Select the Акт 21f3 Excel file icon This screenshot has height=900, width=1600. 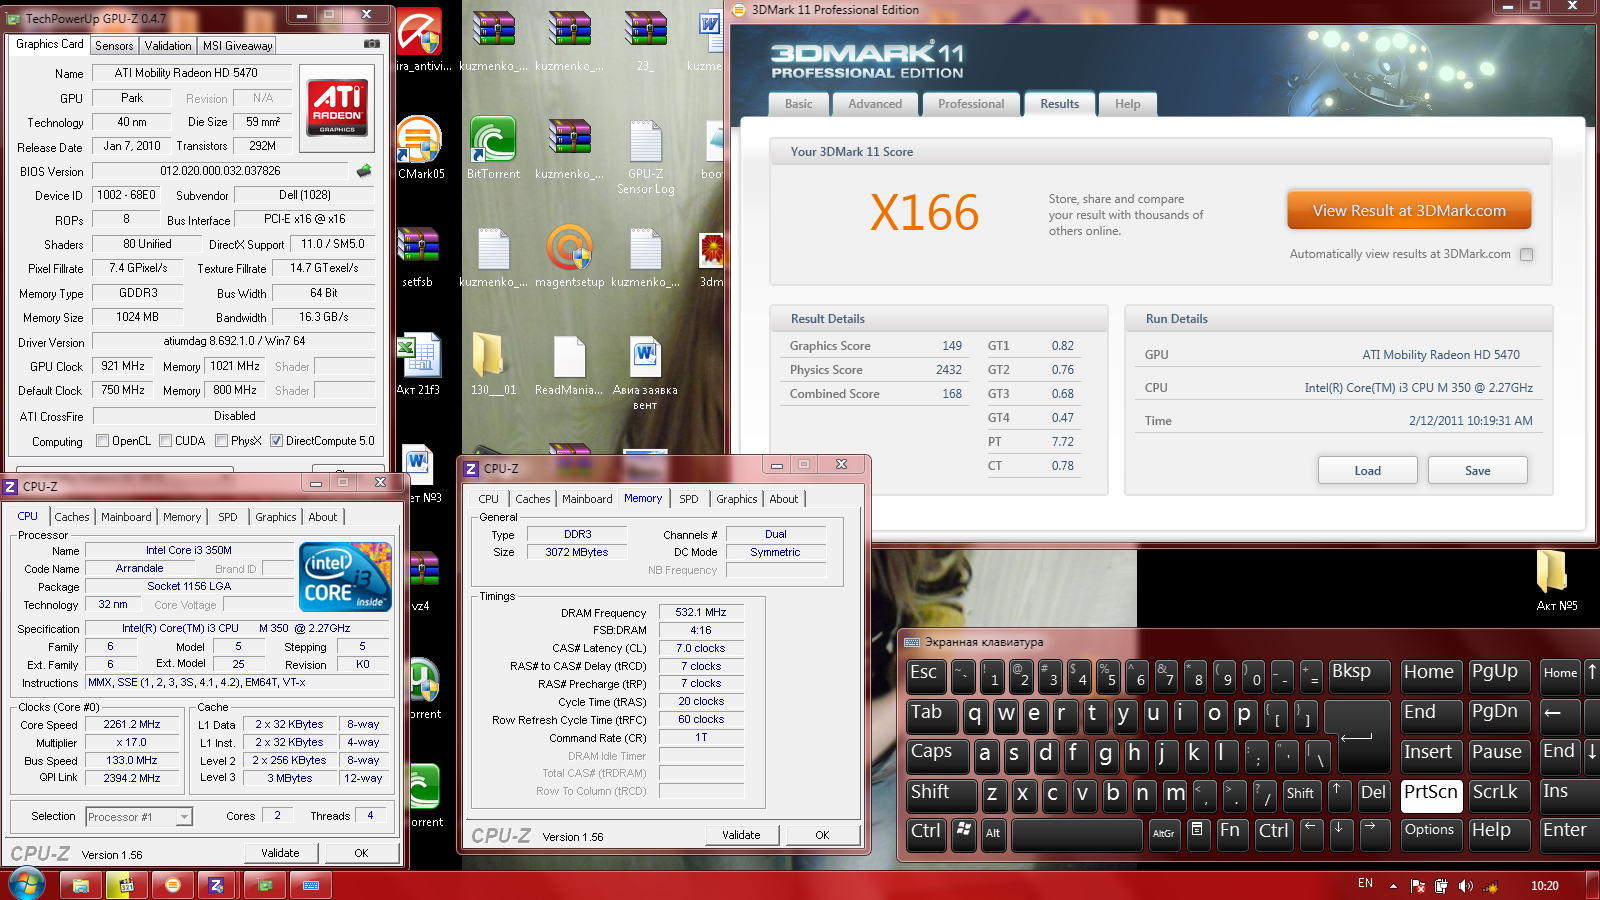point(418,365)
